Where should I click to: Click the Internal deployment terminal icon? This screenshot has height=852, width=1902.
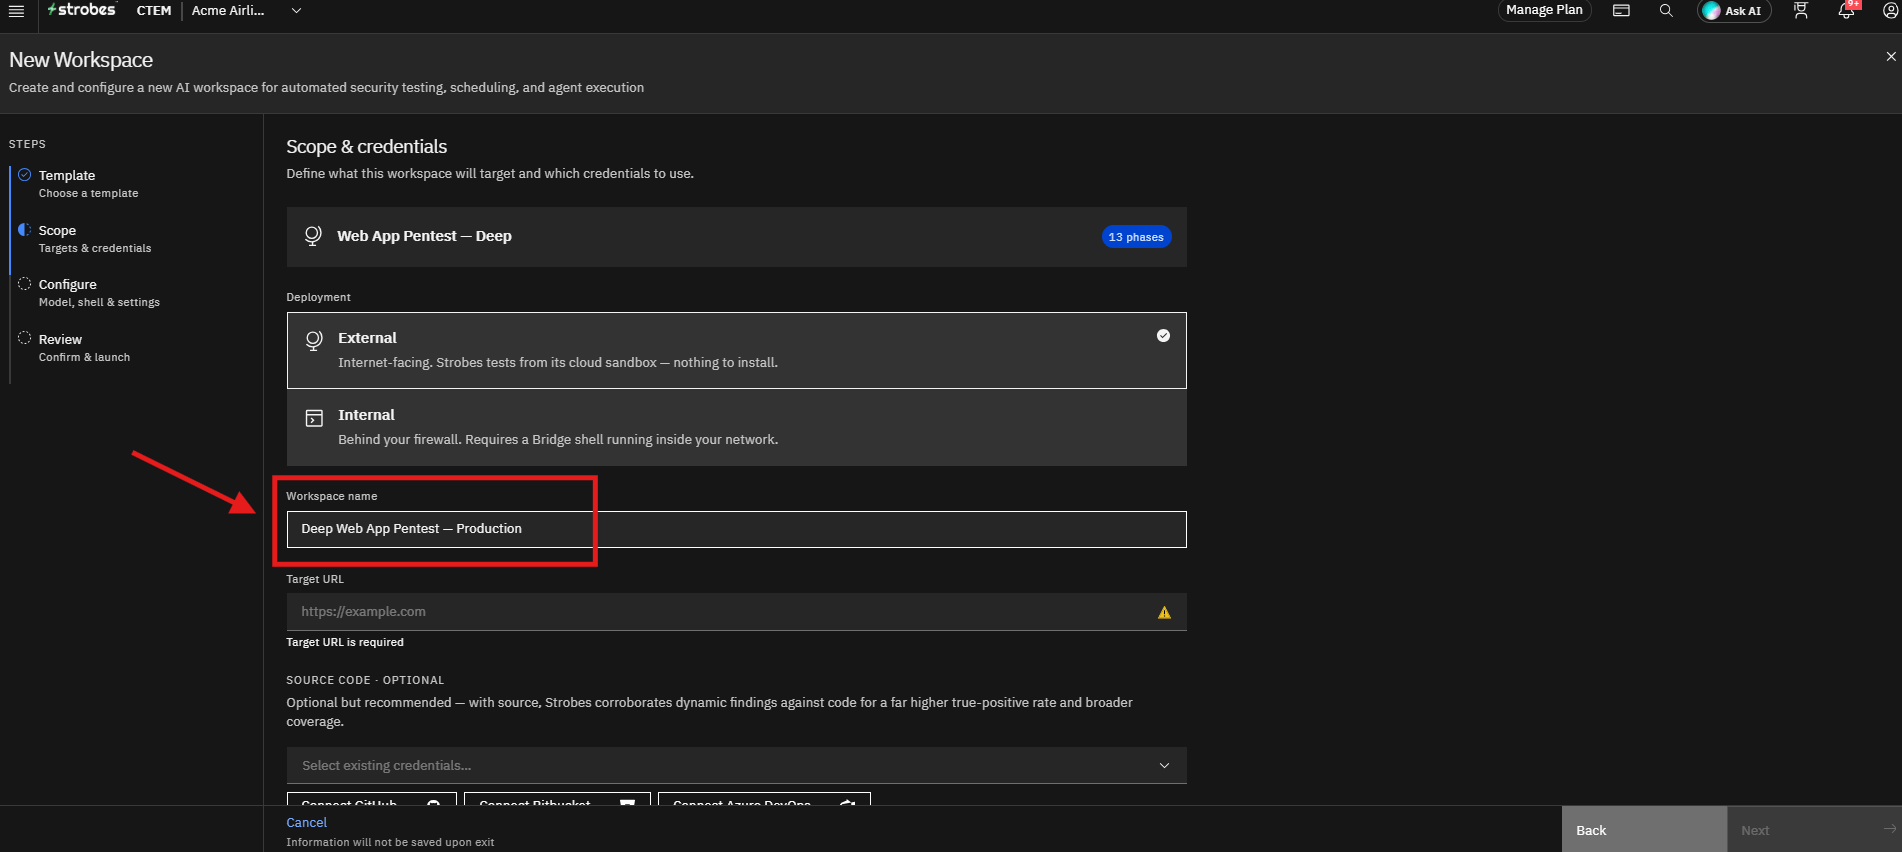(x=314, y=418)
